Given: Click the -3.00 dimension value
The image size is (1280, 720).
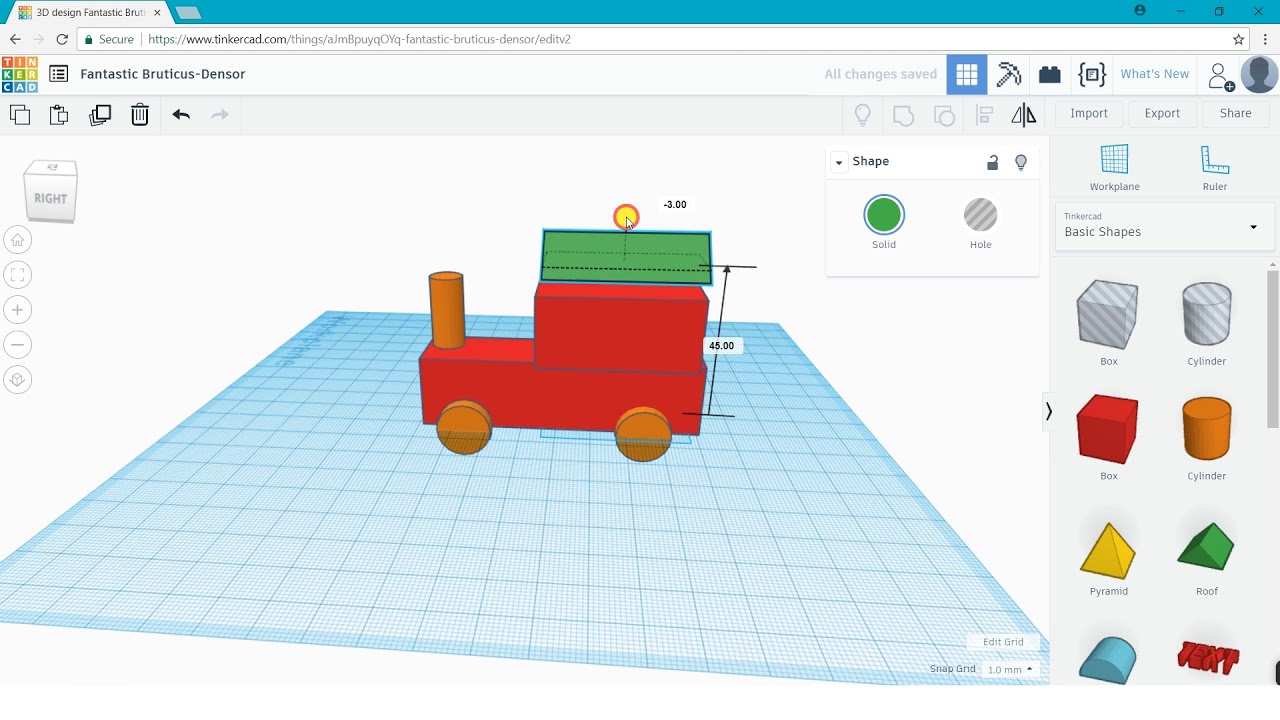Looking at the screenshot, I should 675,205.
